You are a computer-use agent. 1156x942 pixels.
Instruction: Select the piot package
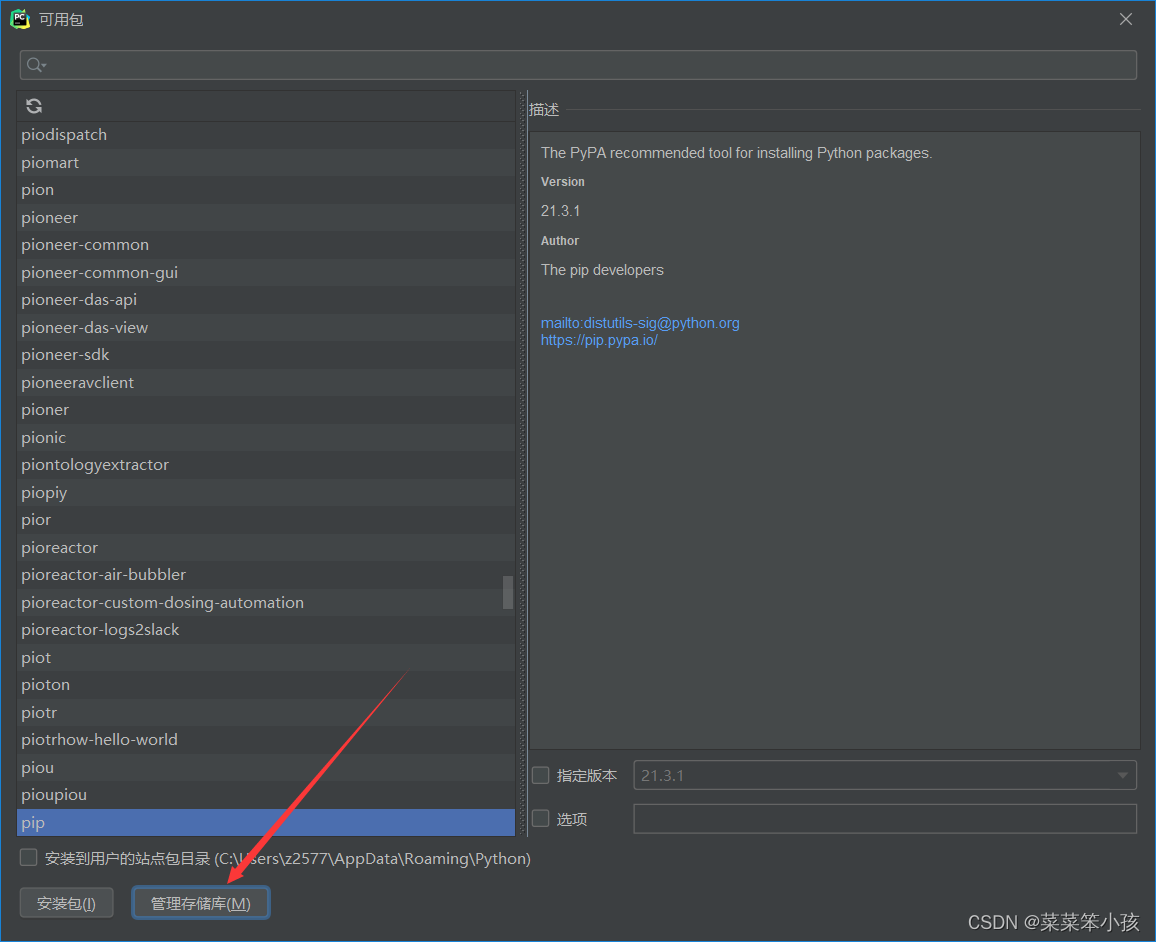(x=265, y=657)
